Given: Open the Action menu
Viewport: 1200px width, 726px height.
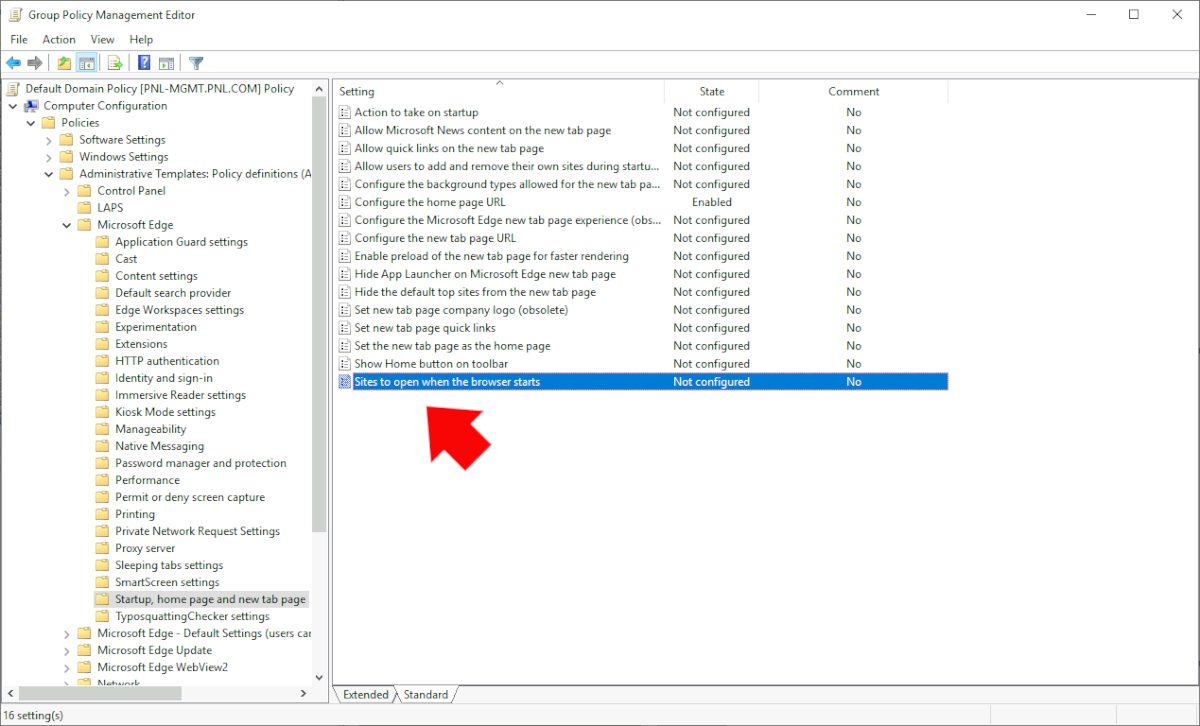Looking at the screenshot, I should tap(58, 39).
